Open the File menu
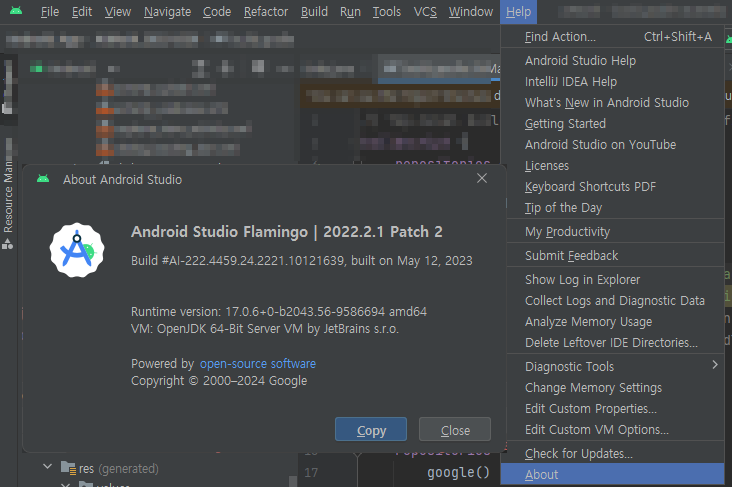 coord(49,12)
